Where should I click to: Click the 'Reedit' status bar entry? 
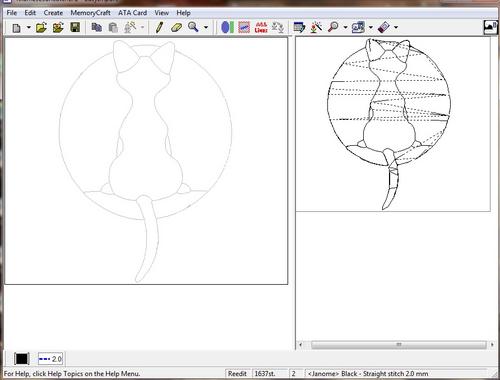coord(237,374)
